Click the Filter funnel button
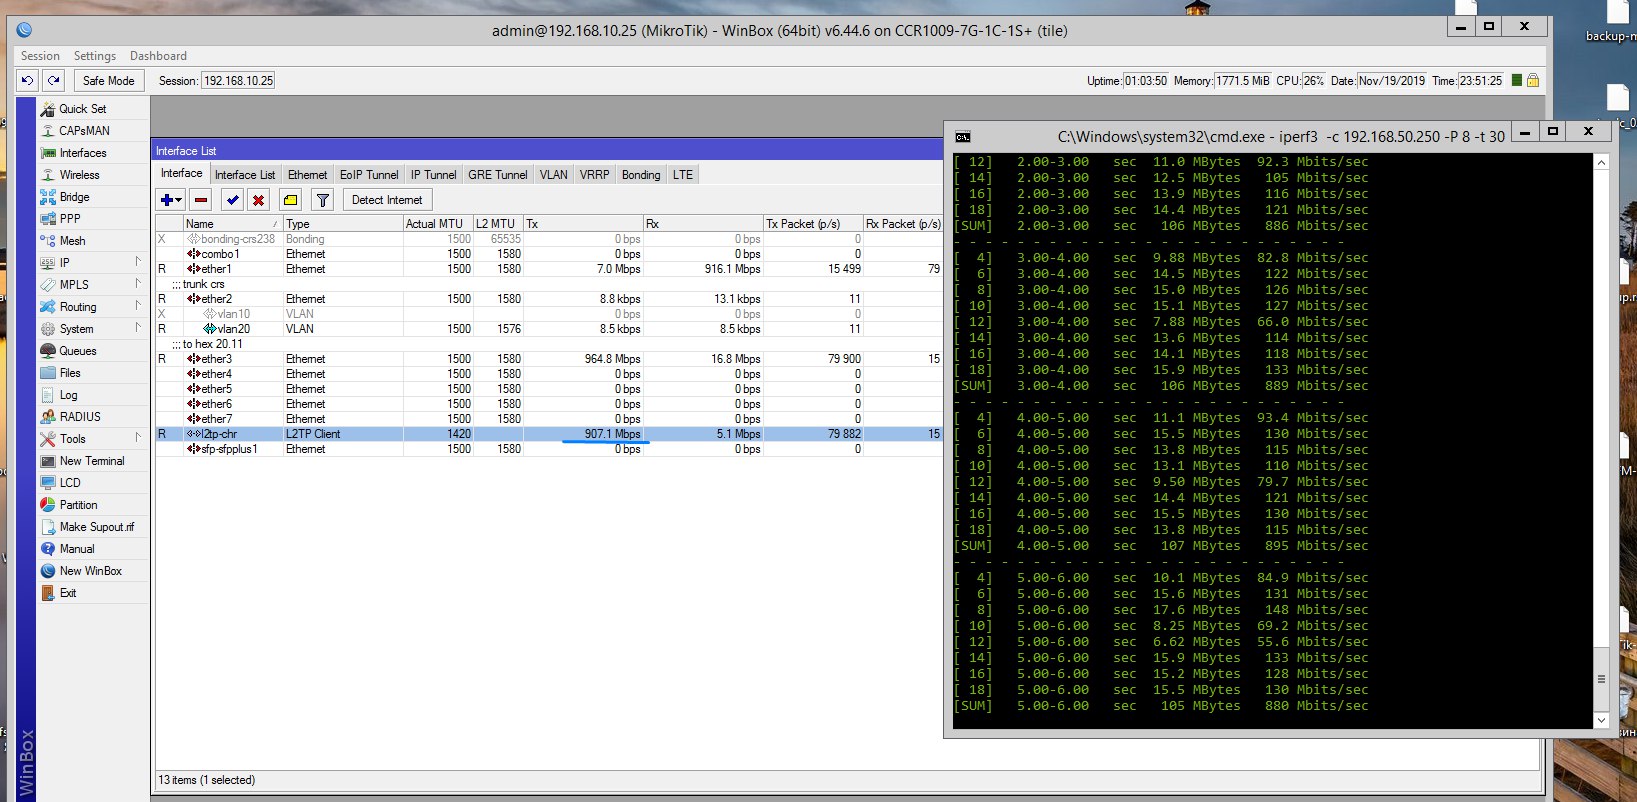1637x802 pixels. (x=322, y=199)
